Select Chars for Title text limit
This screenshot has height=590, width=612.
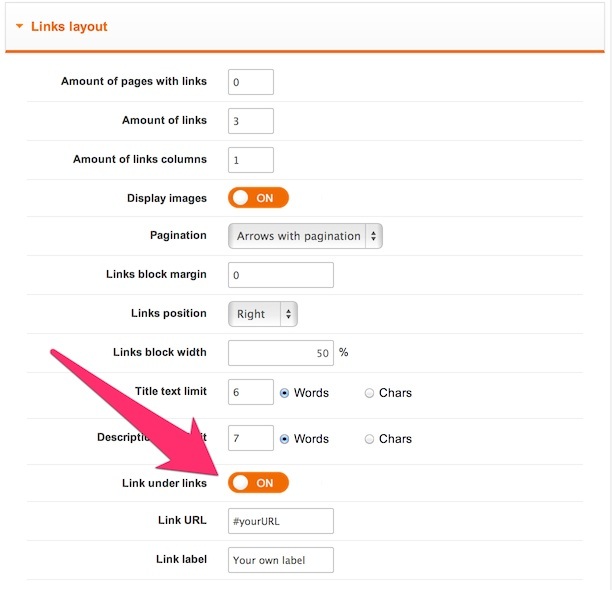370,393
